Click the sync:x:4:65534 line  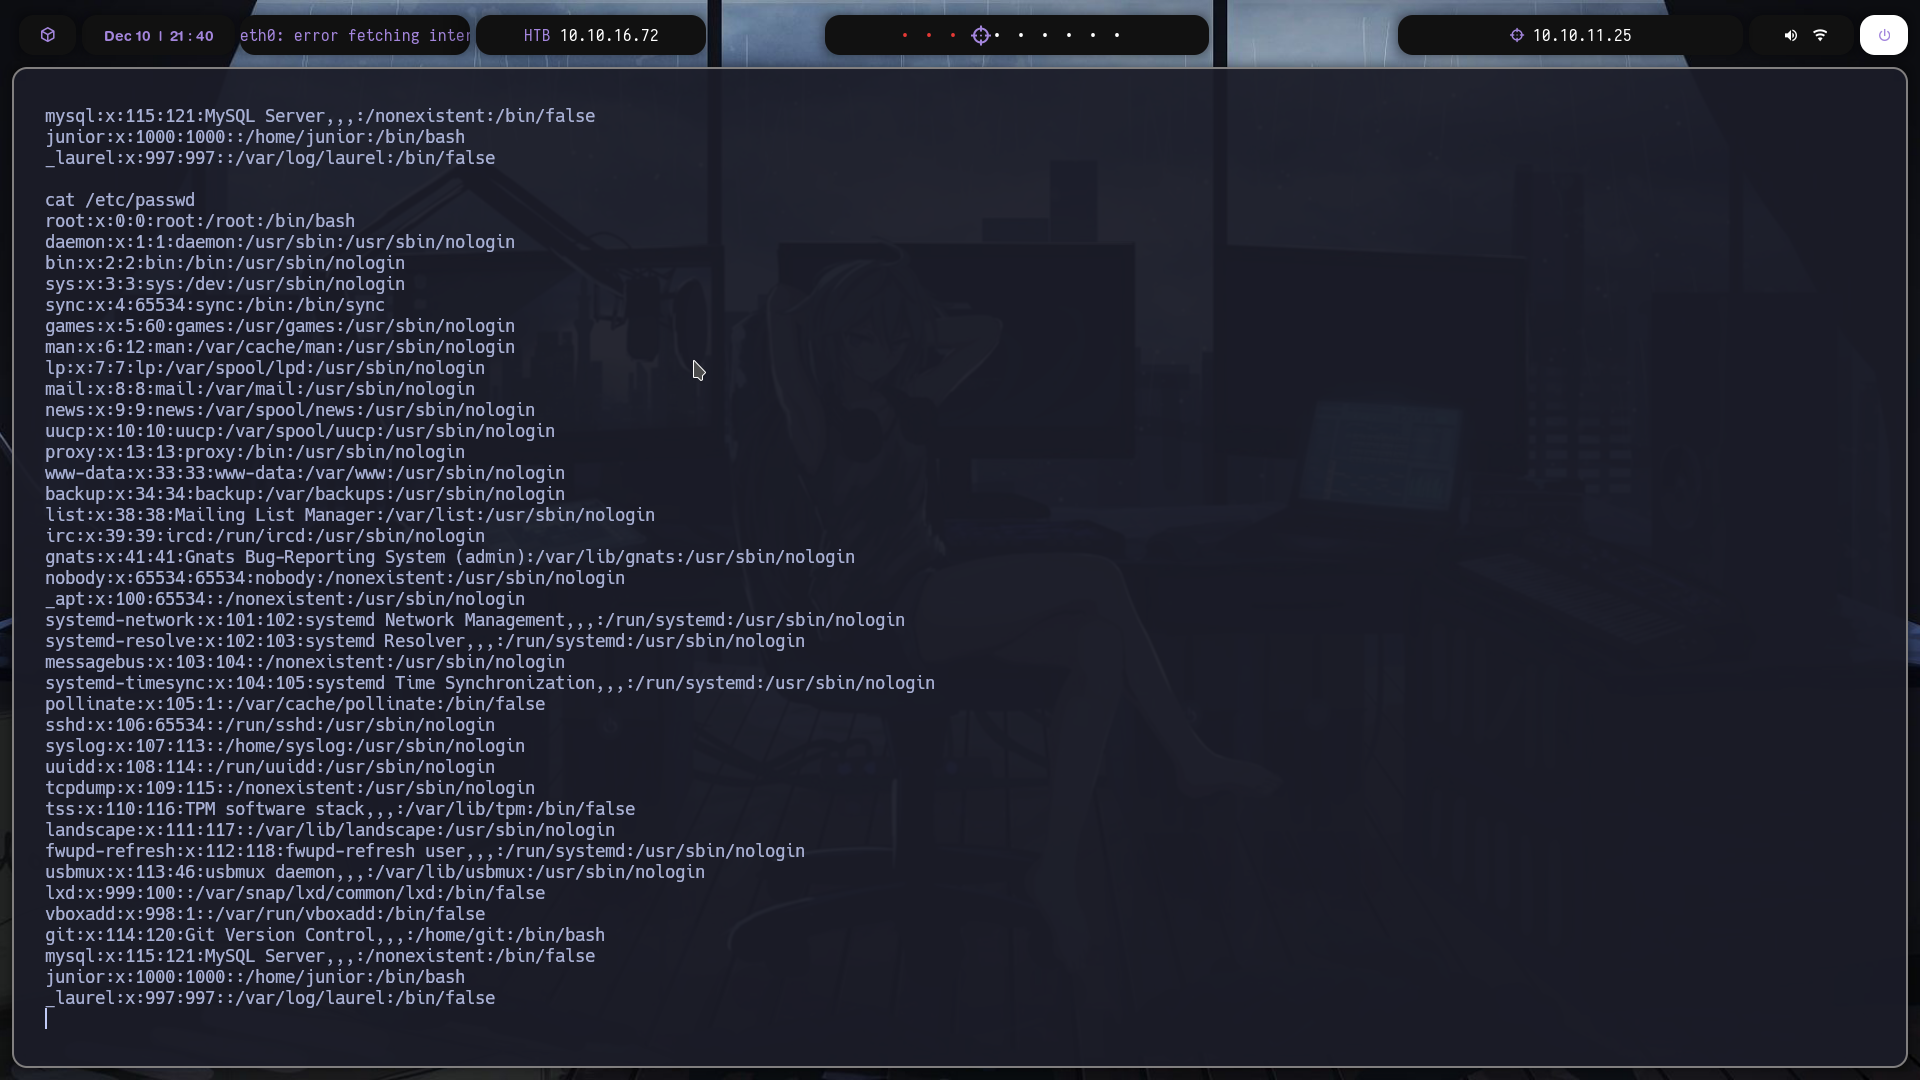[215, 305]
